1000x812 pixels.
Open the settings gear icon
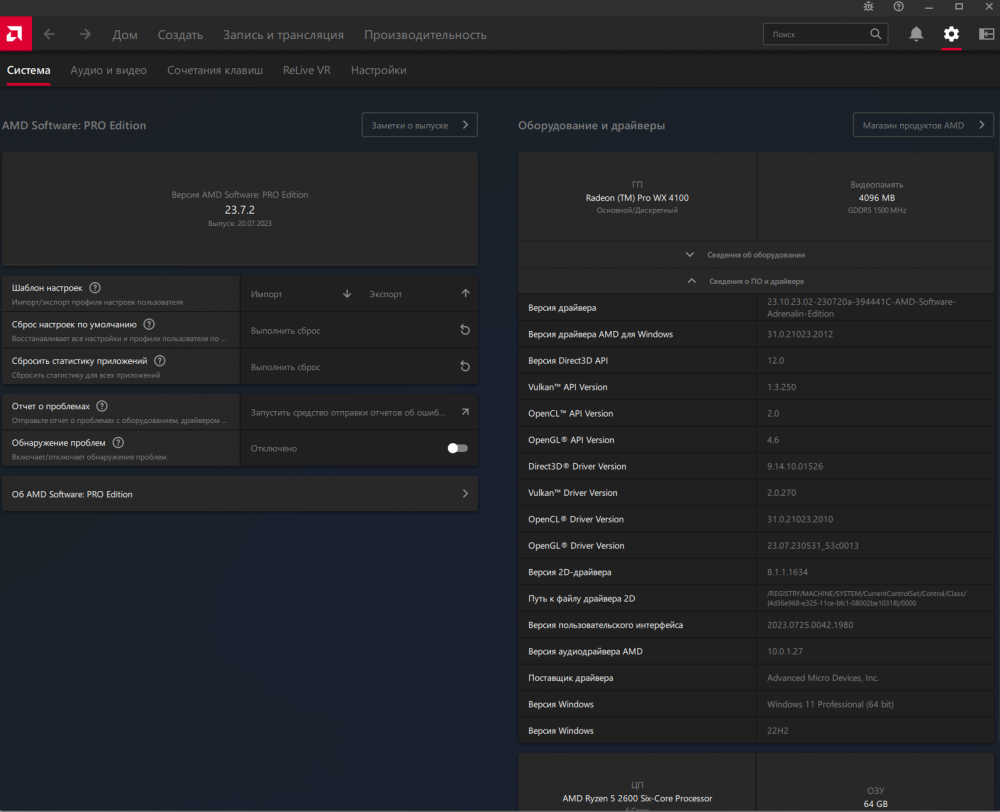(951, 34)
